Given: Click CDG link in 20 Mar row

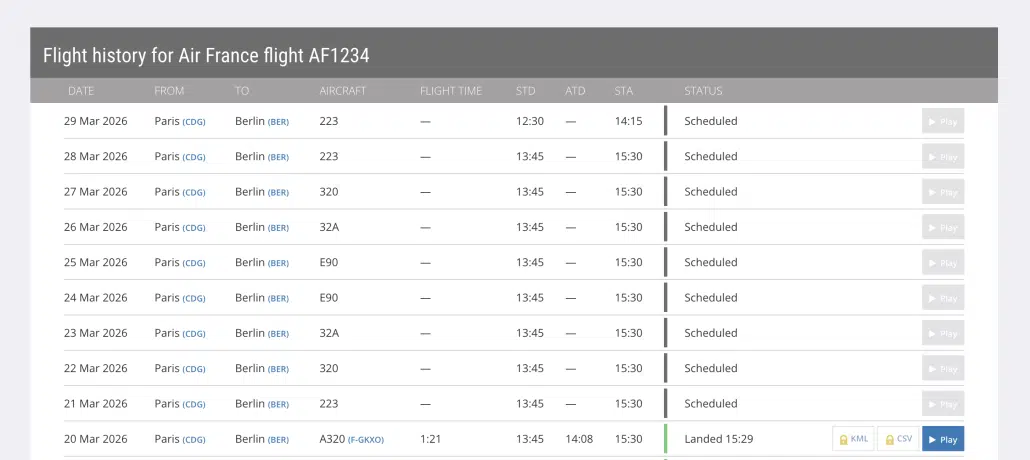Looking at the screenshot, I should click(194, 440).
